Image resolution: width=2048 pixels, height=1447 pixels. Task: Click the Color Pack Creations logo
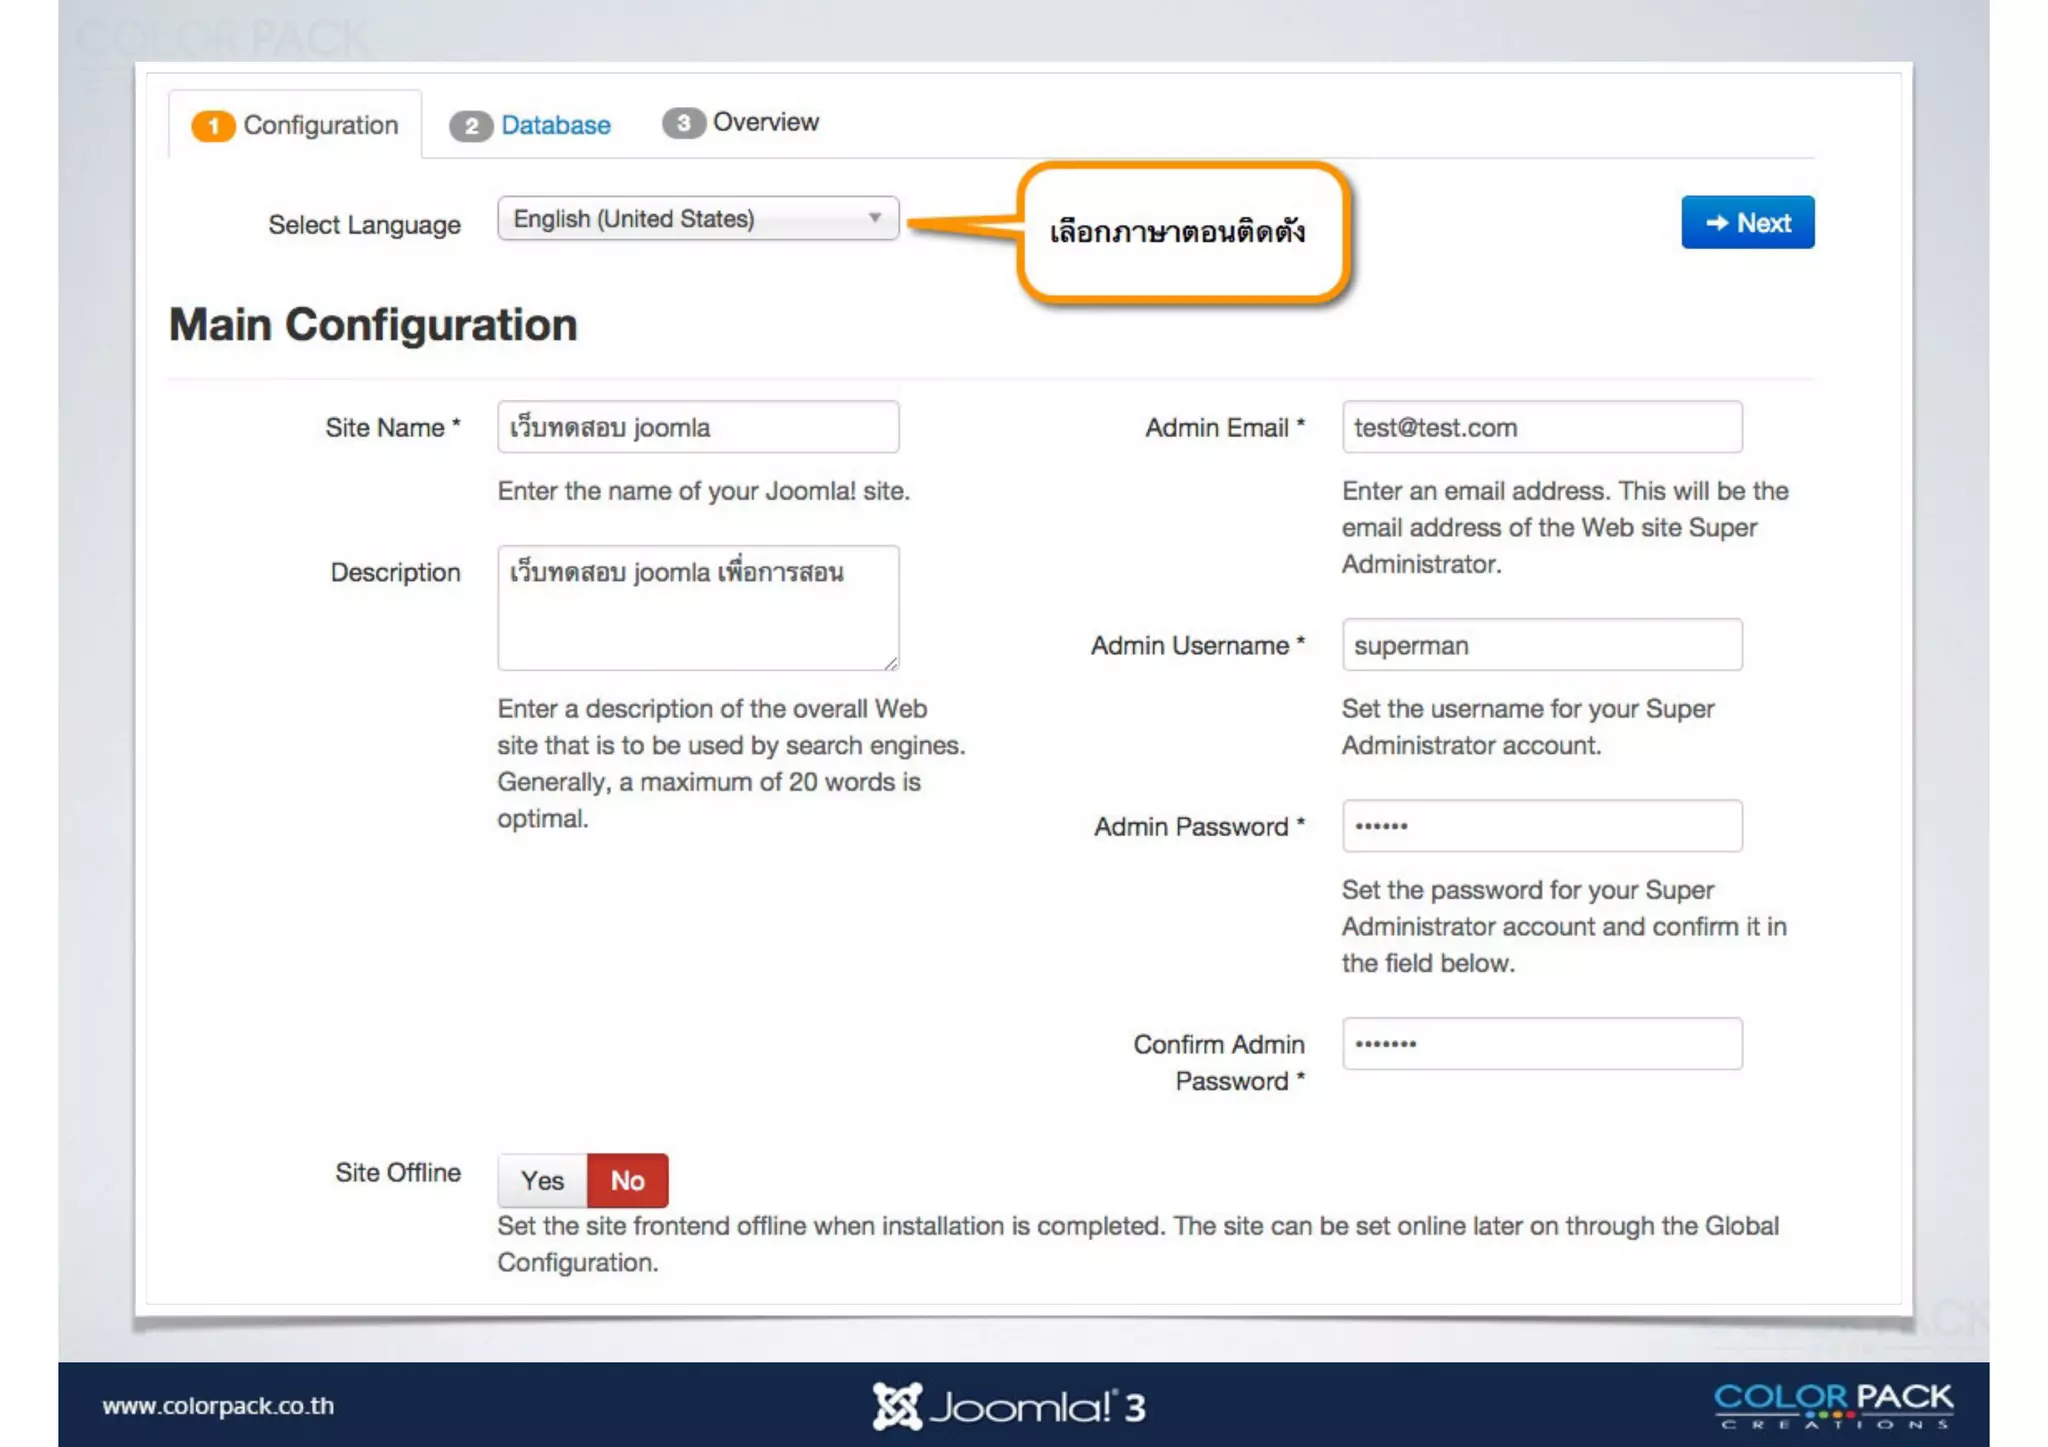(1833, 1405)
